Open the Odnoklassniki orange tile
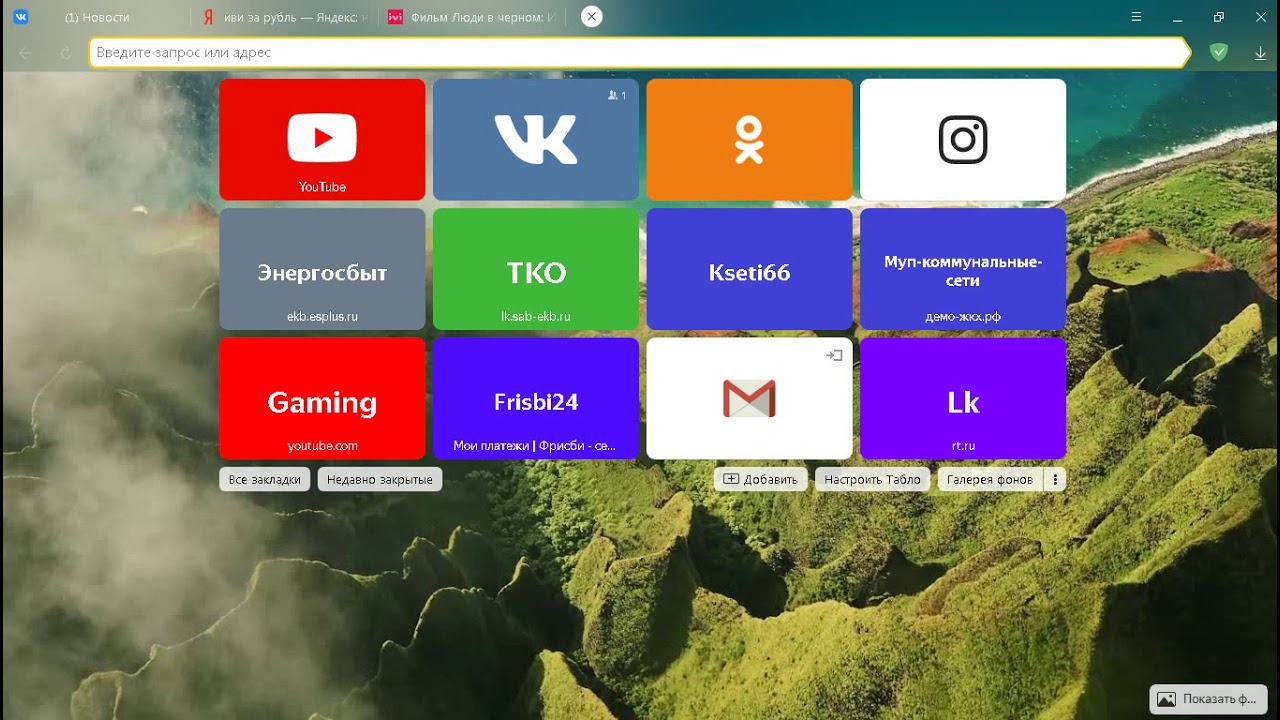 coord(750,139)
